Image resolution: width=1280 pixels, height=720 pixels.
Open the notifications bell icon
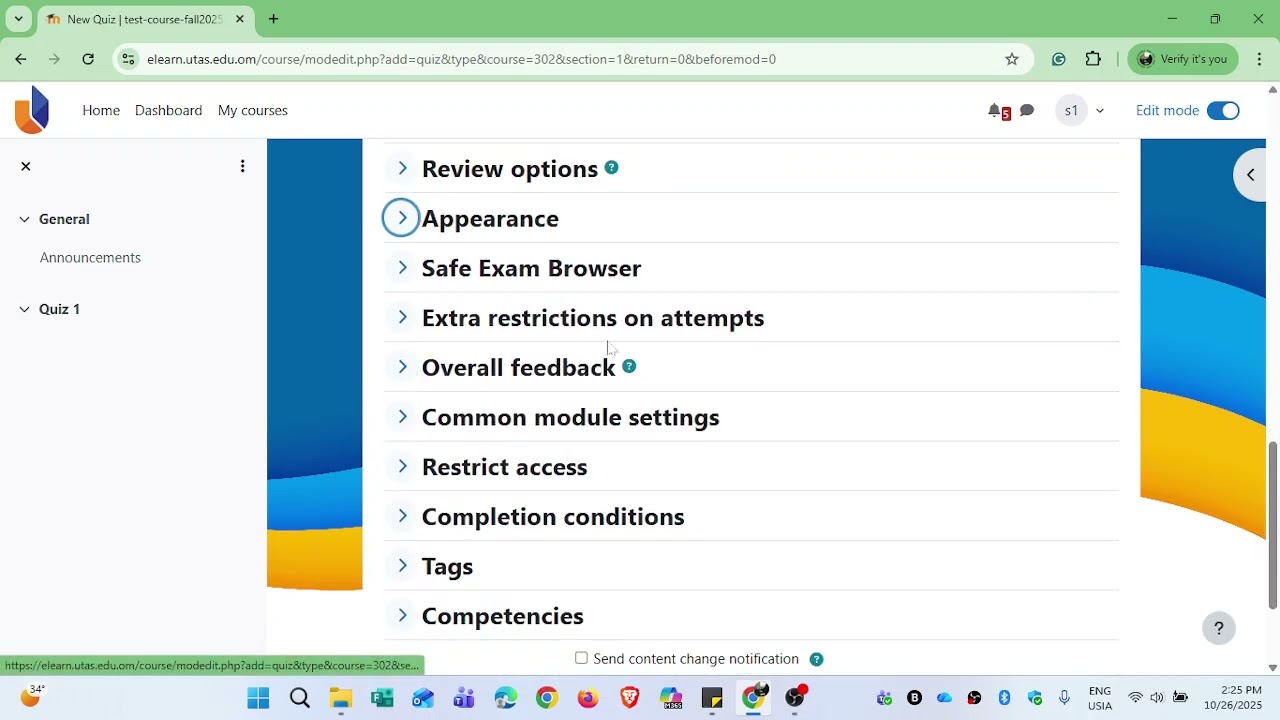(x=995, y=111)
